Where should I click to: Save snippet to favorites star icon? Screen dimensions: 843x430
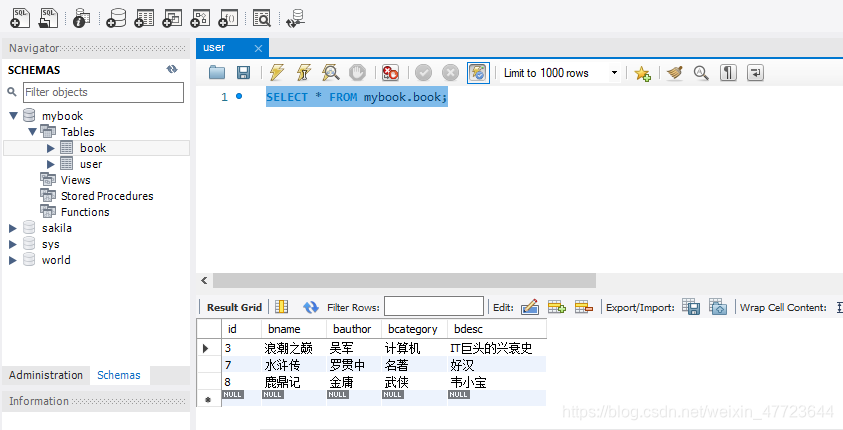tap(642, 73)
